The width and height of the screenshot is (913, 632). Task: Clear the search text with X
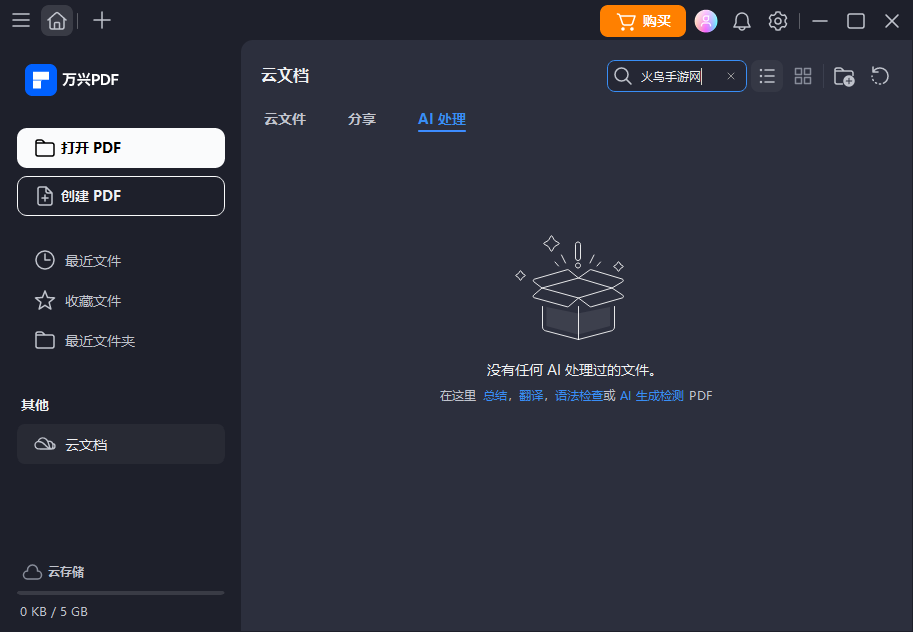coord(731,76)
